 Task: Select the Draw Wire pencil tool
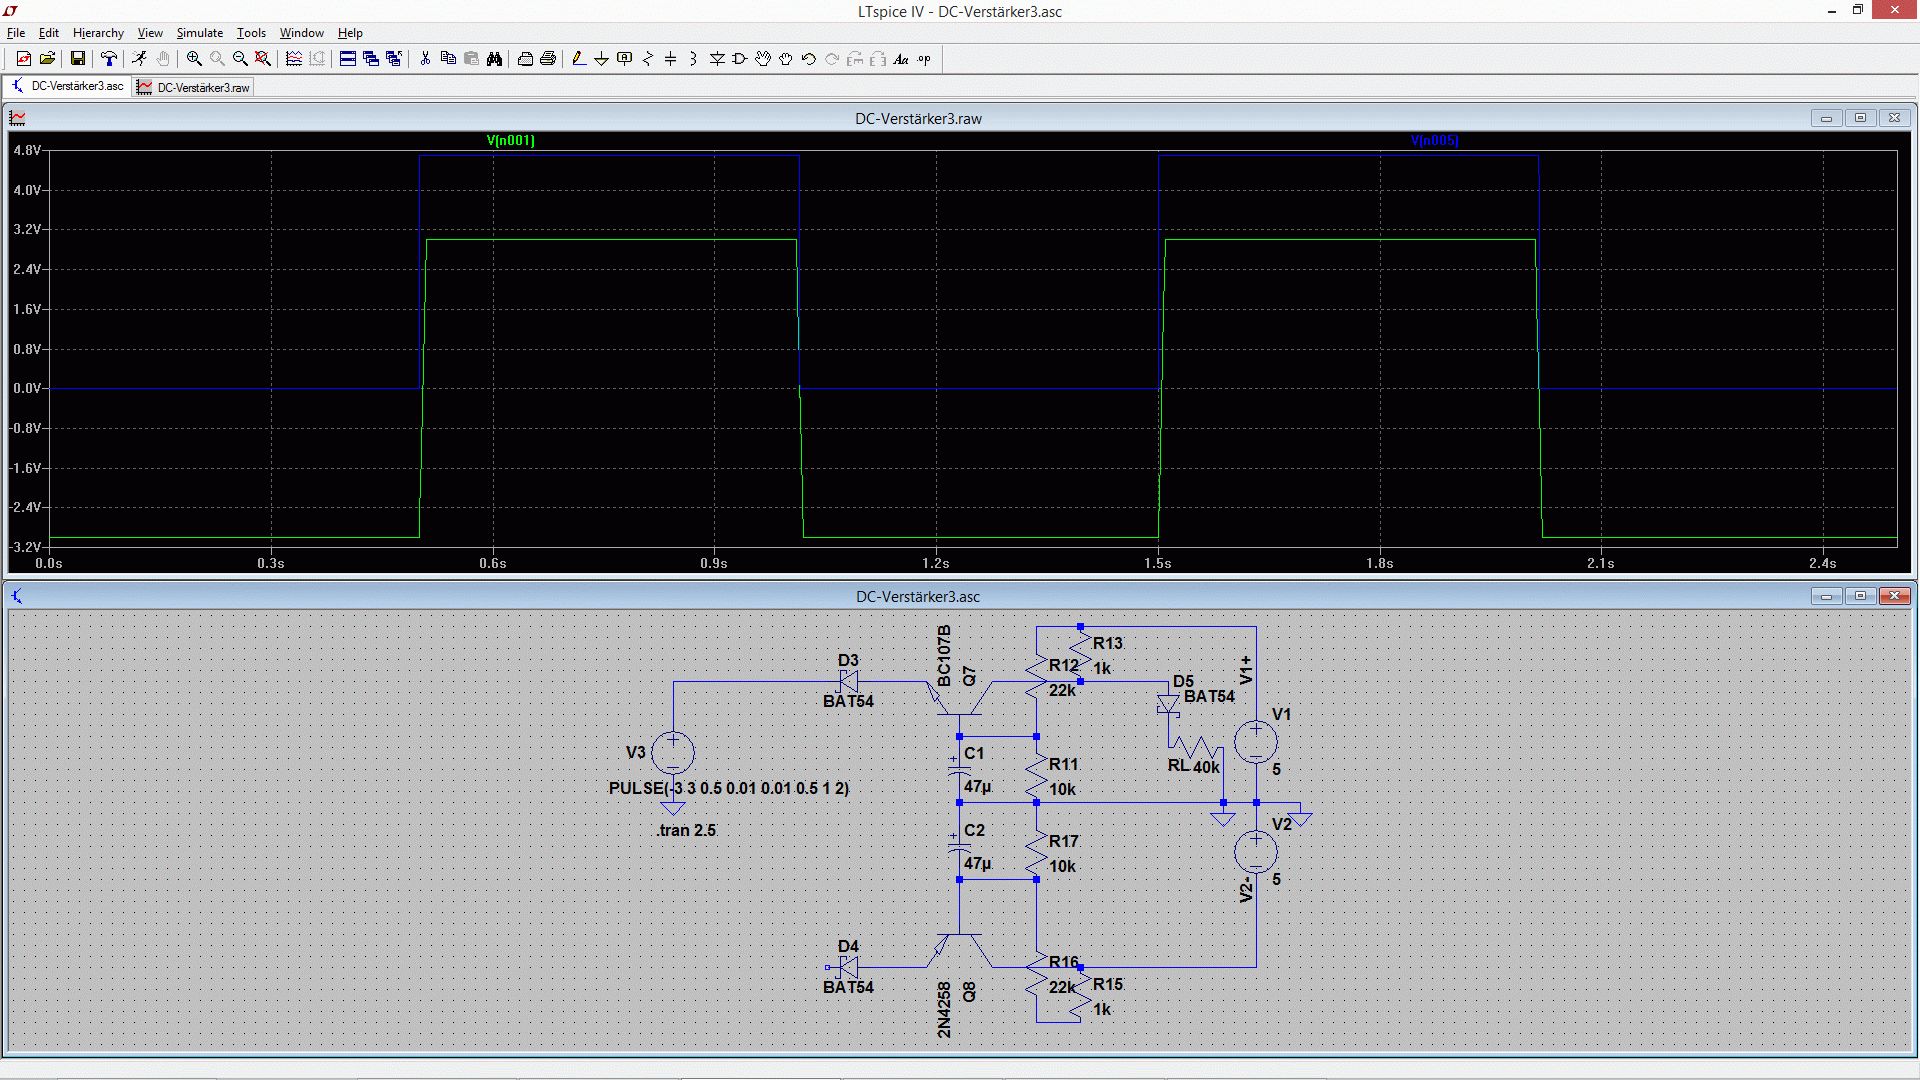click(x=579, y=59)
